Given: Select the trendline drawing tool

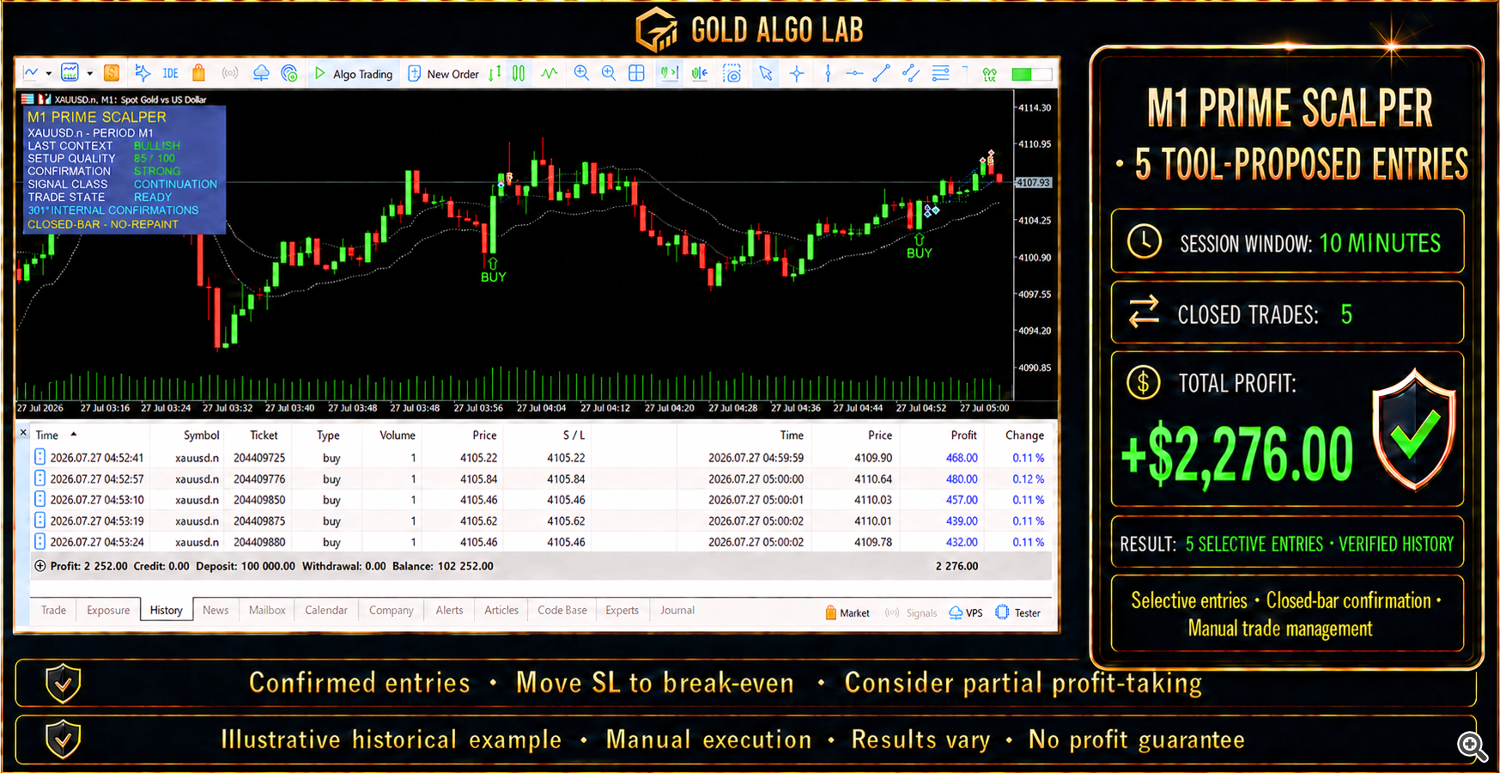Looking at the screenshot, I should [x=882, y=73].
